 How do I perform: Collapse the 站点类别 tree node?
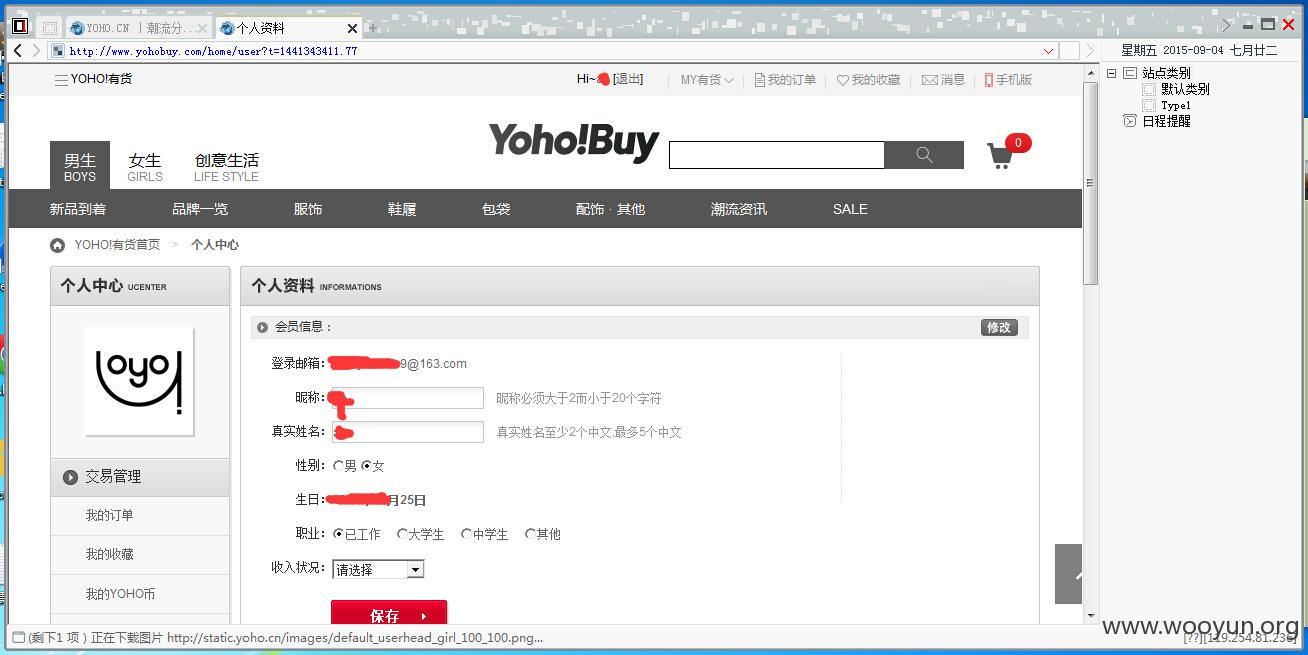1111,73
